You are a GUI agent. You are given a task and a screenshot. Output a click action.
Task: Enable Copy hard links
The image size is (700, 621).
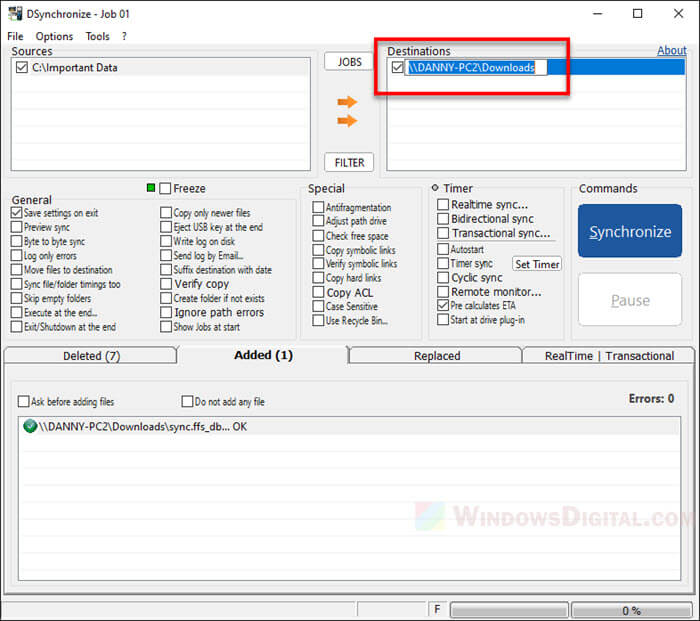(318, 278)
